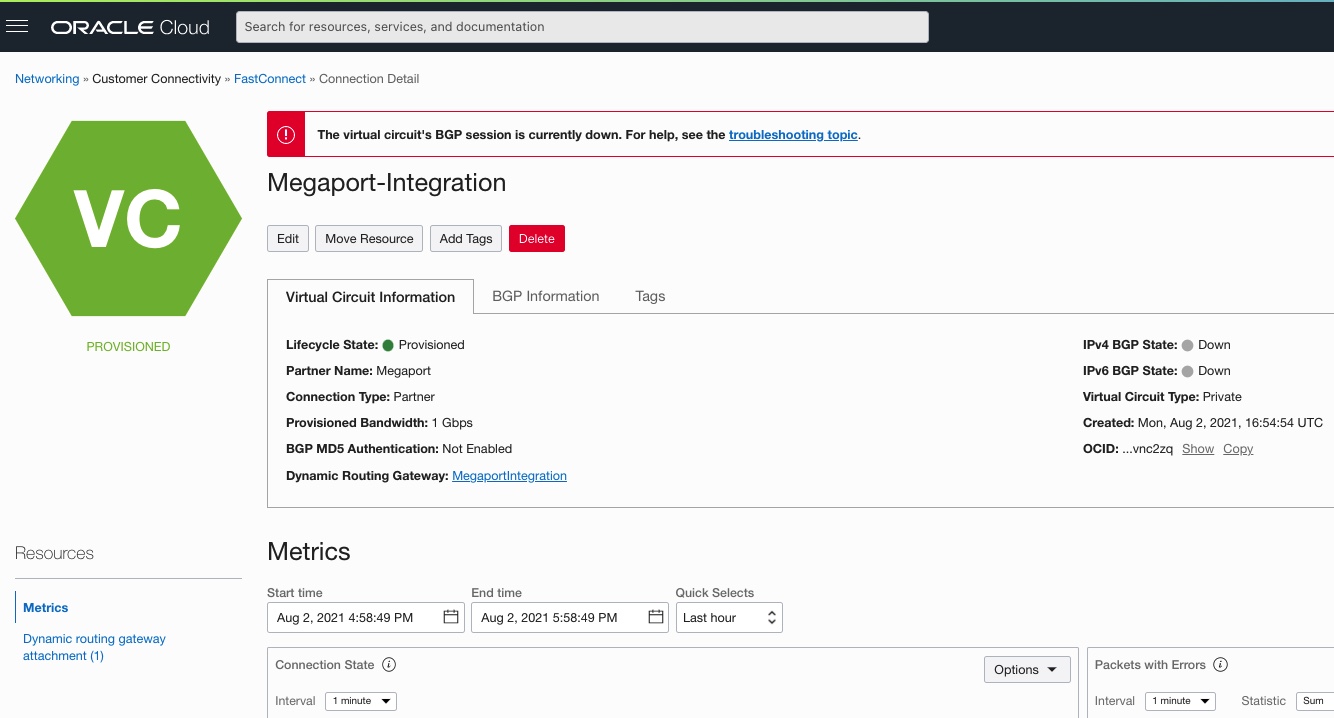This screenshot has height=718, width=1334.
Task: Click the Virtual Circuit Type Private value
Action: point(1222,397)
